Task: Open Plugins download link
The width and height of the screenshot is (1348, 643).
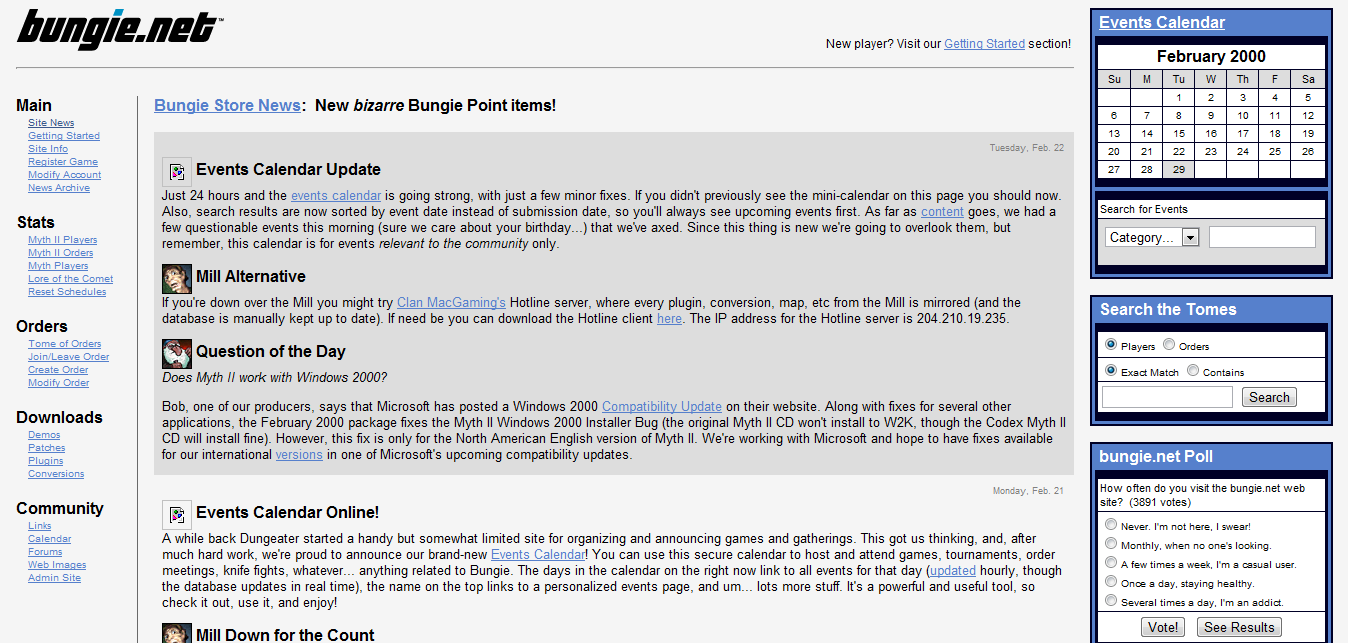Action: (46, 461)
